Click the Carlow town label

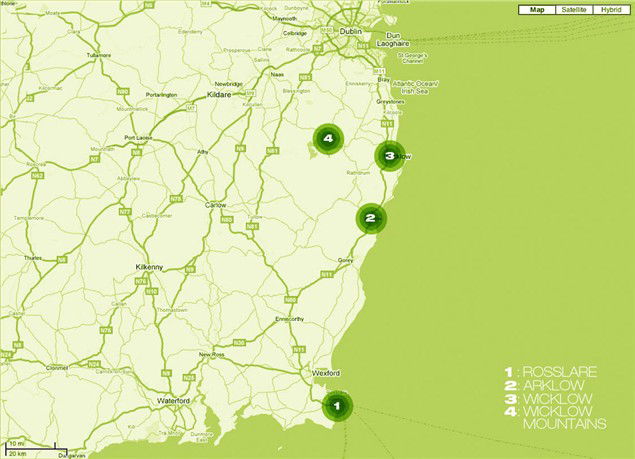pyautogui.click(x=215, y=205)
